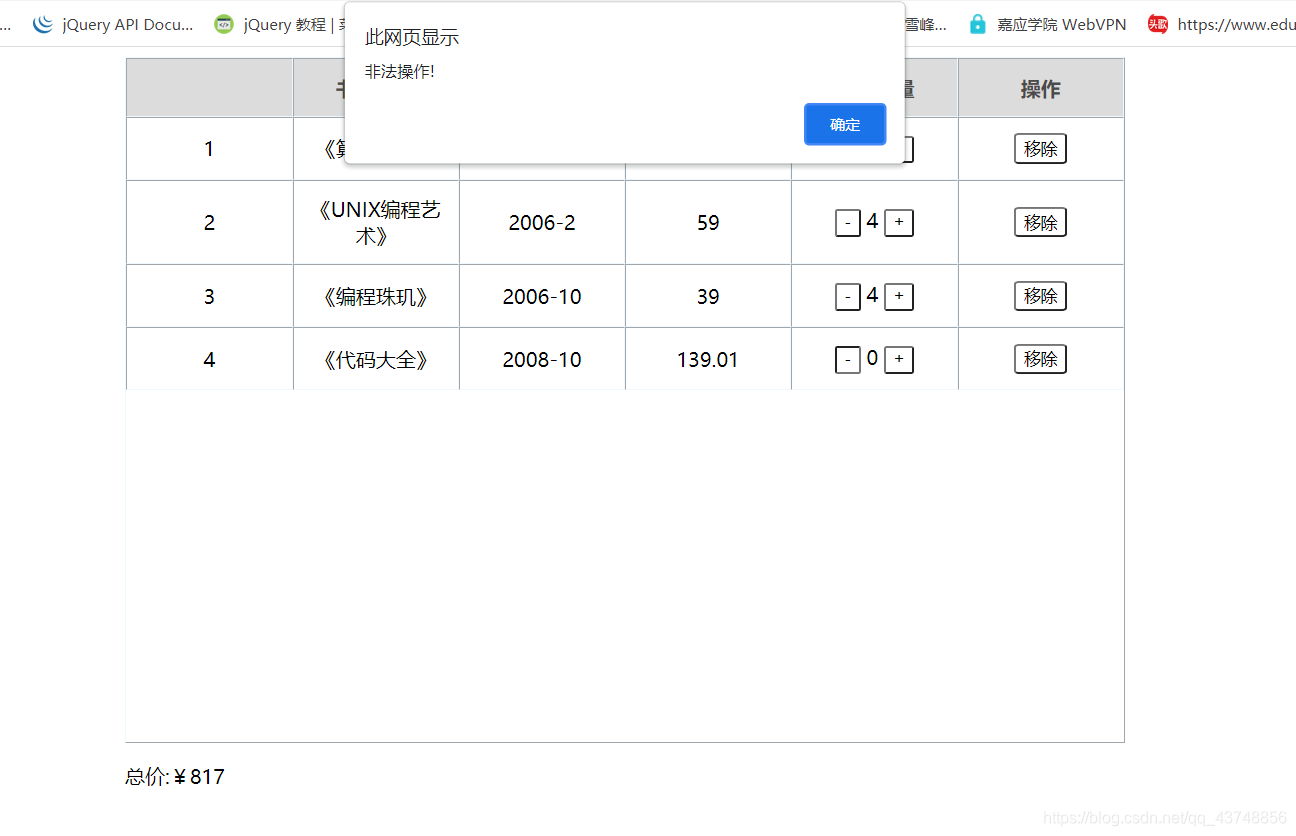Click 嘉应学院 WebVPN bookmark text
1296x836 pixels.
tap(1061, 25)
